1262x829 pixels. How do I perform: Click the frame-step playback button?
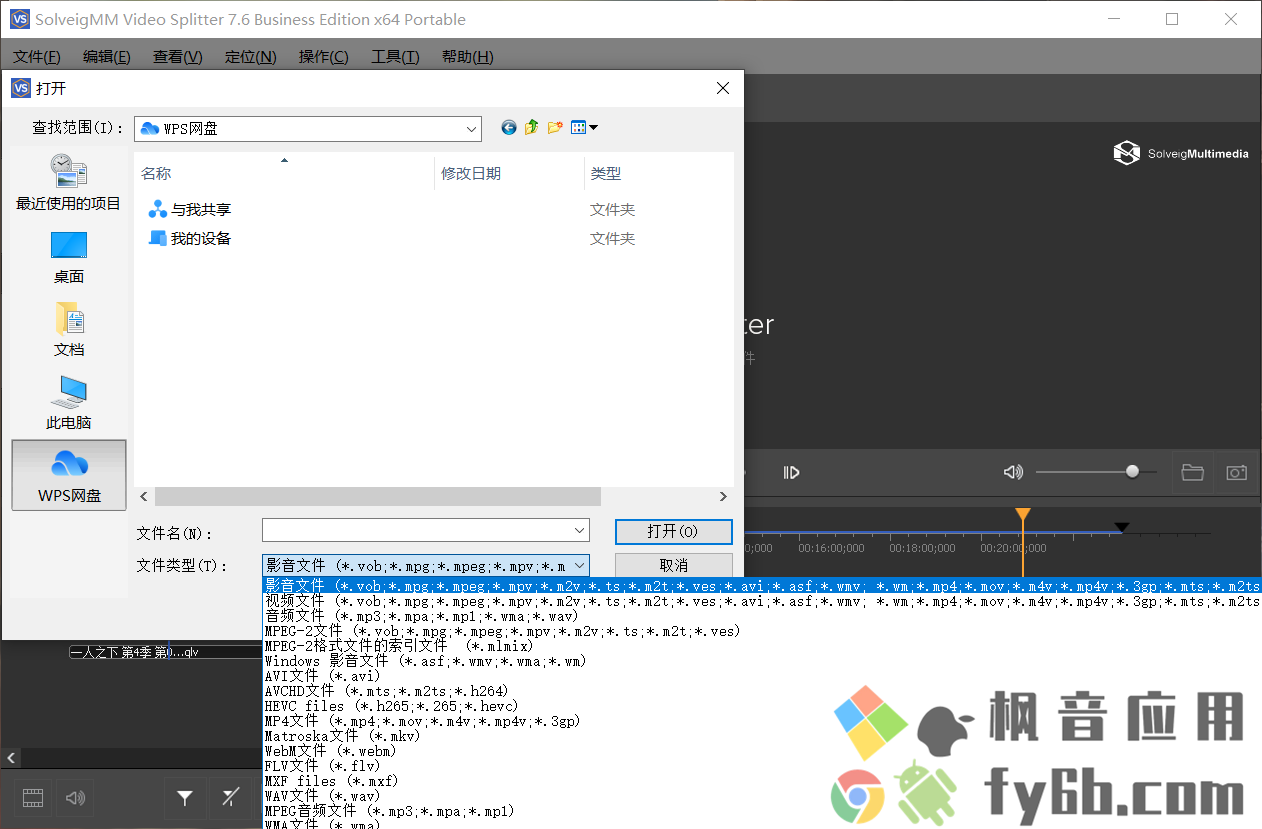(x=791, y=472)
